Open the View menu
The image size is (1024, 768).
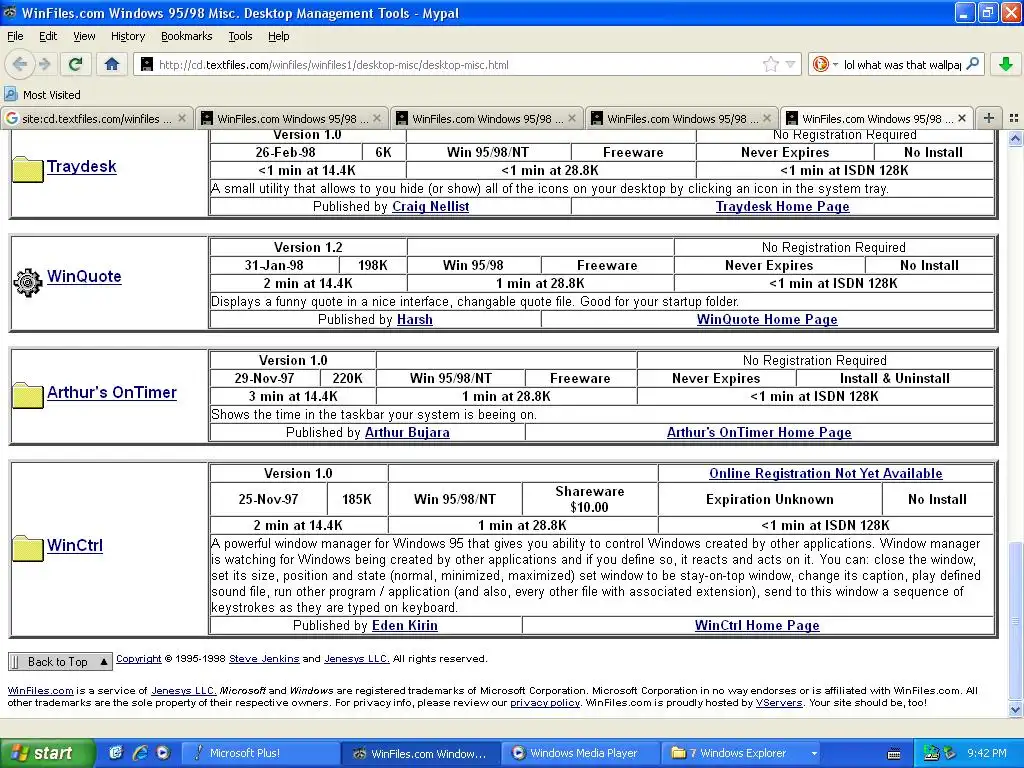[84, 36]
